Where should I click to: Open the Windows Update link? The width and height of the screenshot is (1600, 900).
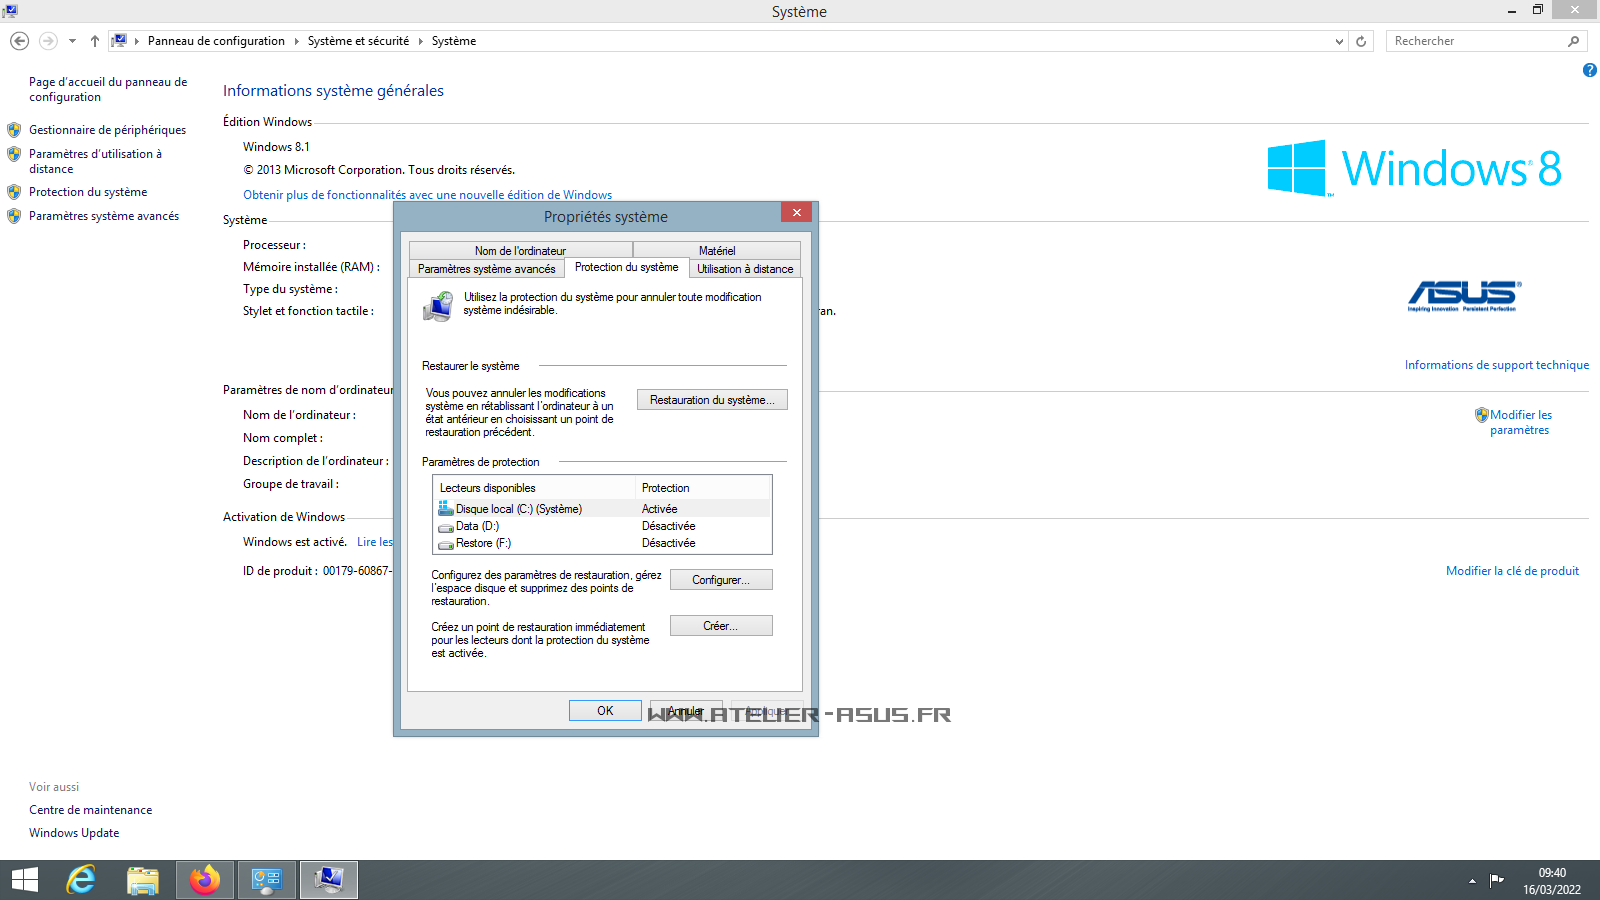74,833
